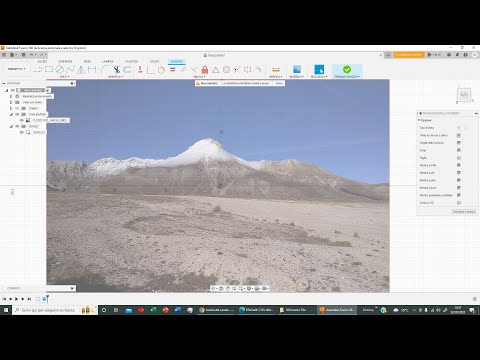
Task: Apply the Concentric constraint
Action: [226, 69]
